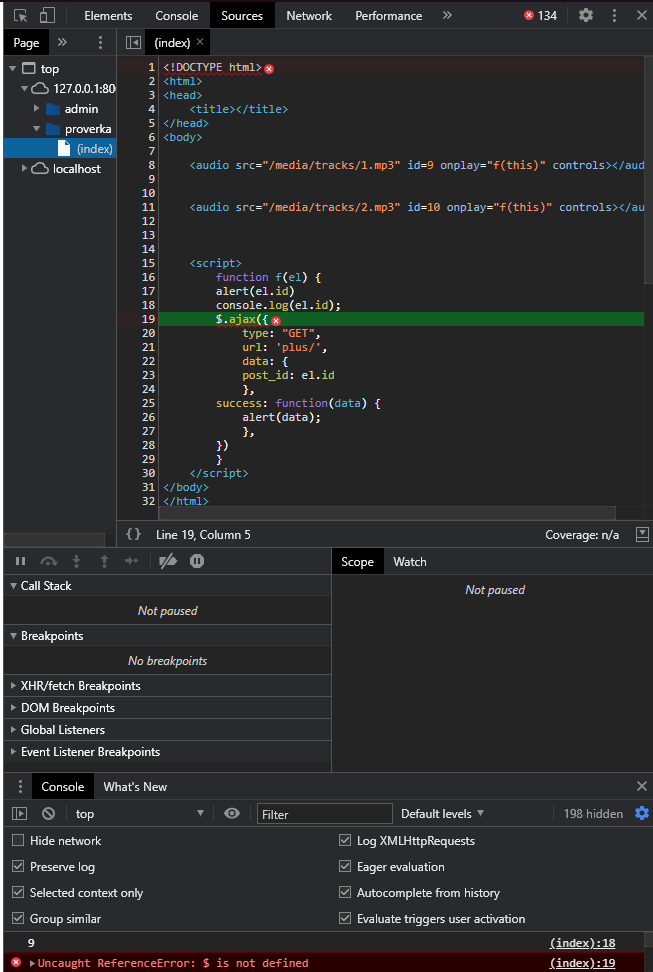Expand the admin folder
Screen dimensions: 653x972
[x=37, y=108]
